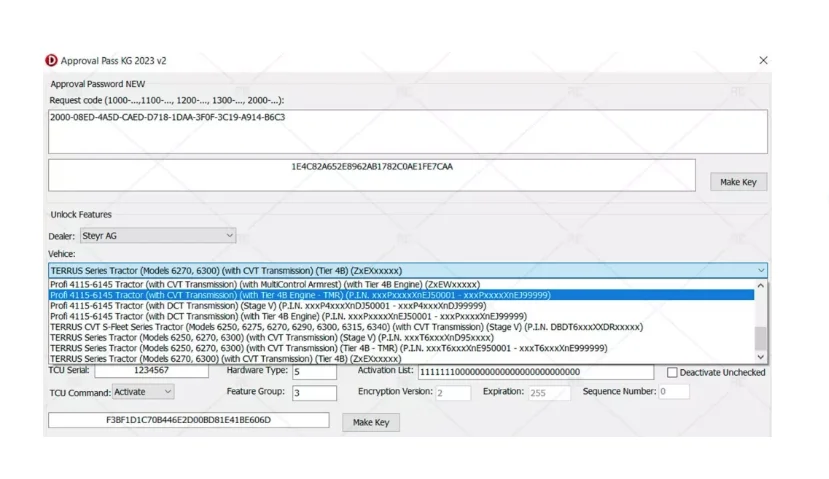Click the vehicle list scrollbar thumb
The height and width of the screenshot is (479, 829).
click(x=760, y=338)
